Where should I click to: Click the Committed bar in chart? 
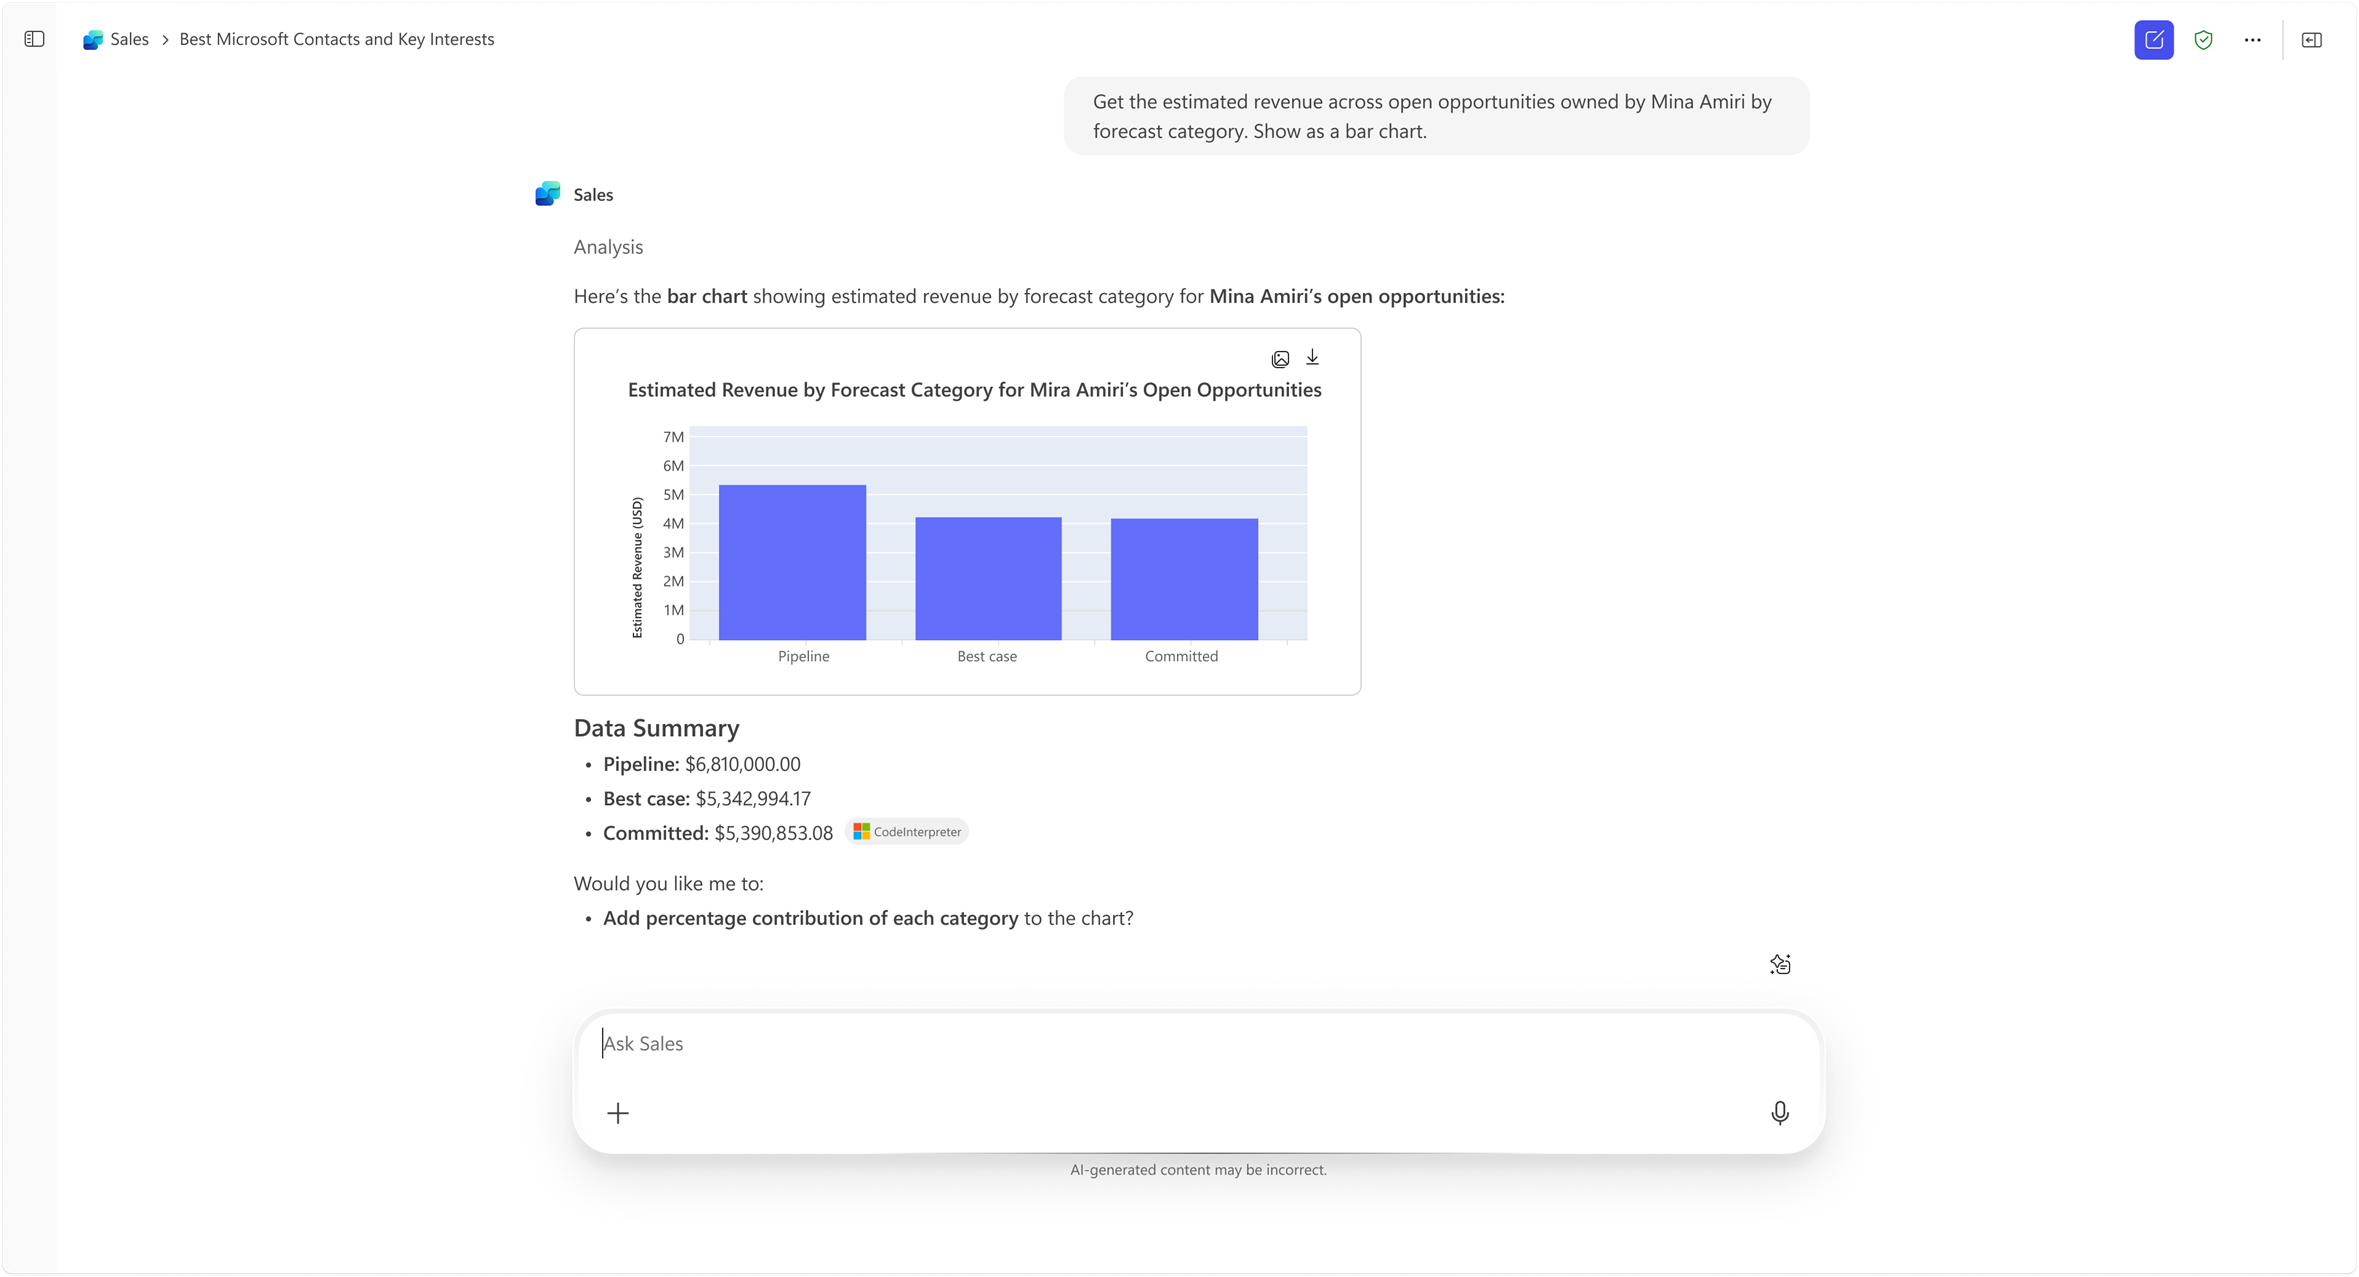click(1184, 578)
